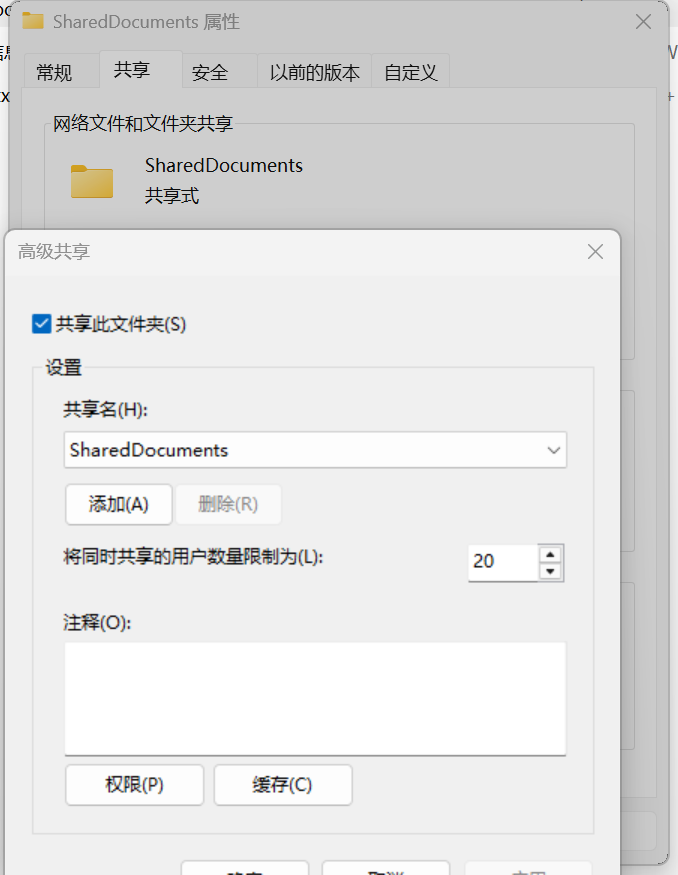The height and width of the screenshot is (875, 678).
Task: Click the 删除 button
Action: tap(228, 504)
